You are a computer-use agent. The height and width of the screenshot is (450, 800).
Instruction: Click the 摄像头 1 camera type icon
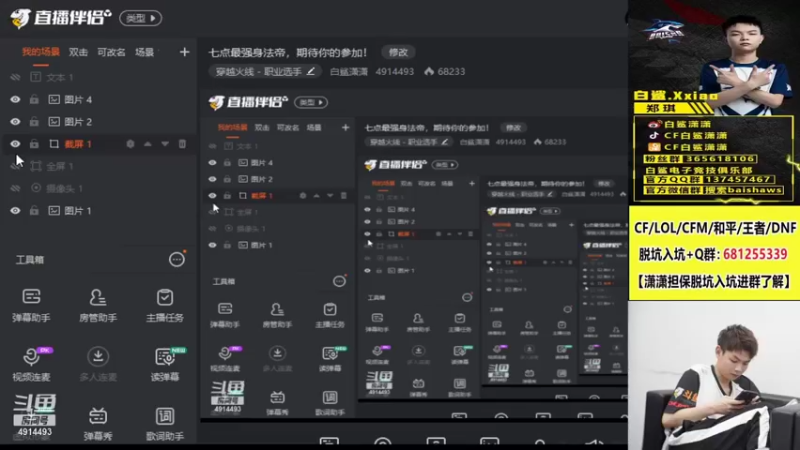[36, 188]
